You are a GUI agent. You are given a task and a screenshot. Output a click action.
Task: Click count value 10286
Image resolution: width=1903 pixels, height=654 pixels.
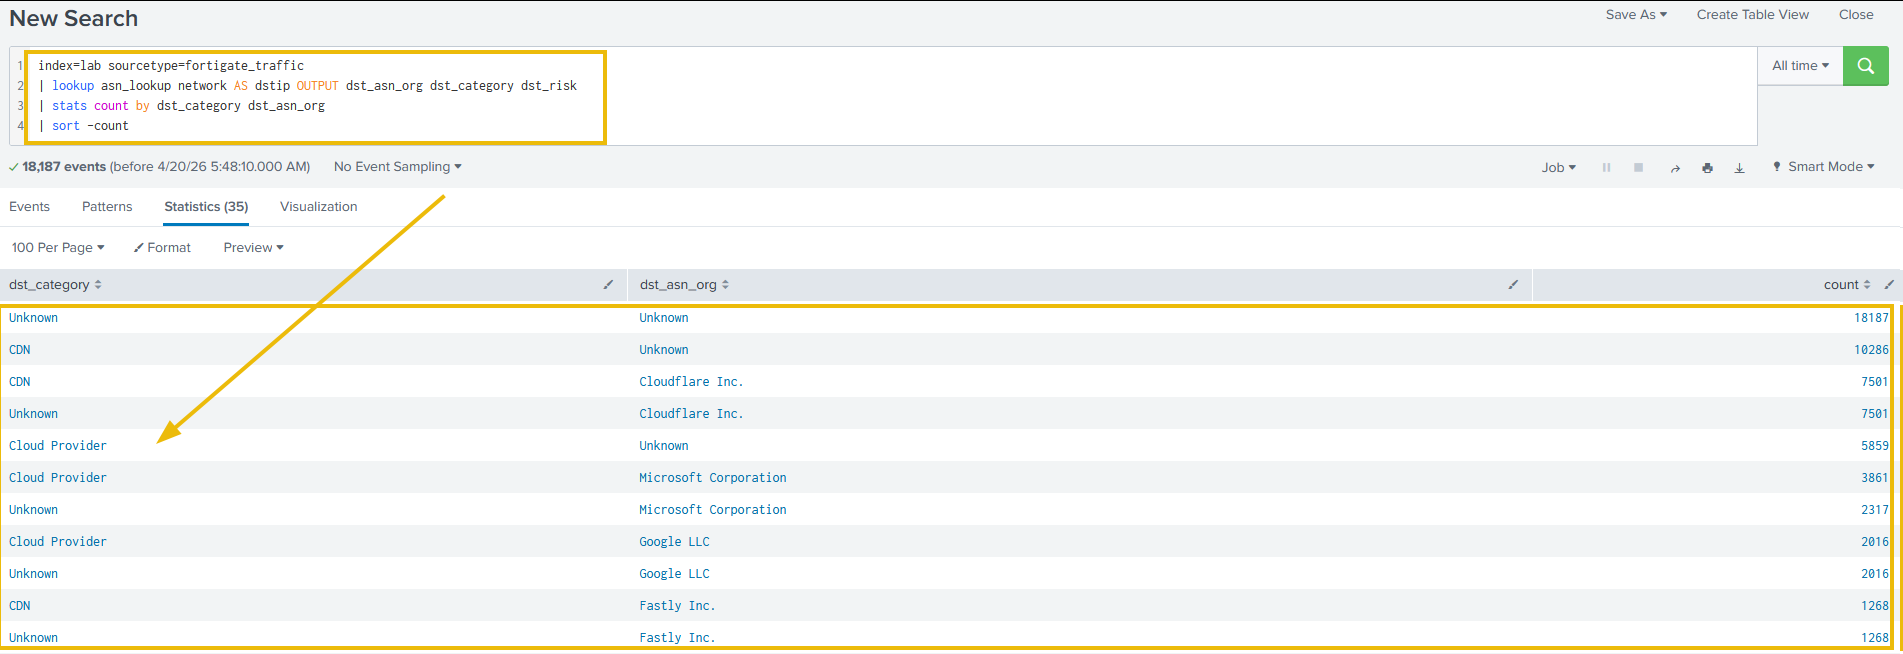(1871, 350)
